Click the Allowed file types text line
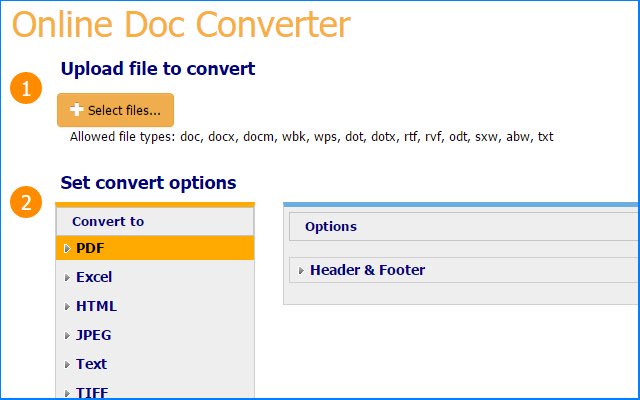This screenshot has height=400, width=640. tap(311, 137)
